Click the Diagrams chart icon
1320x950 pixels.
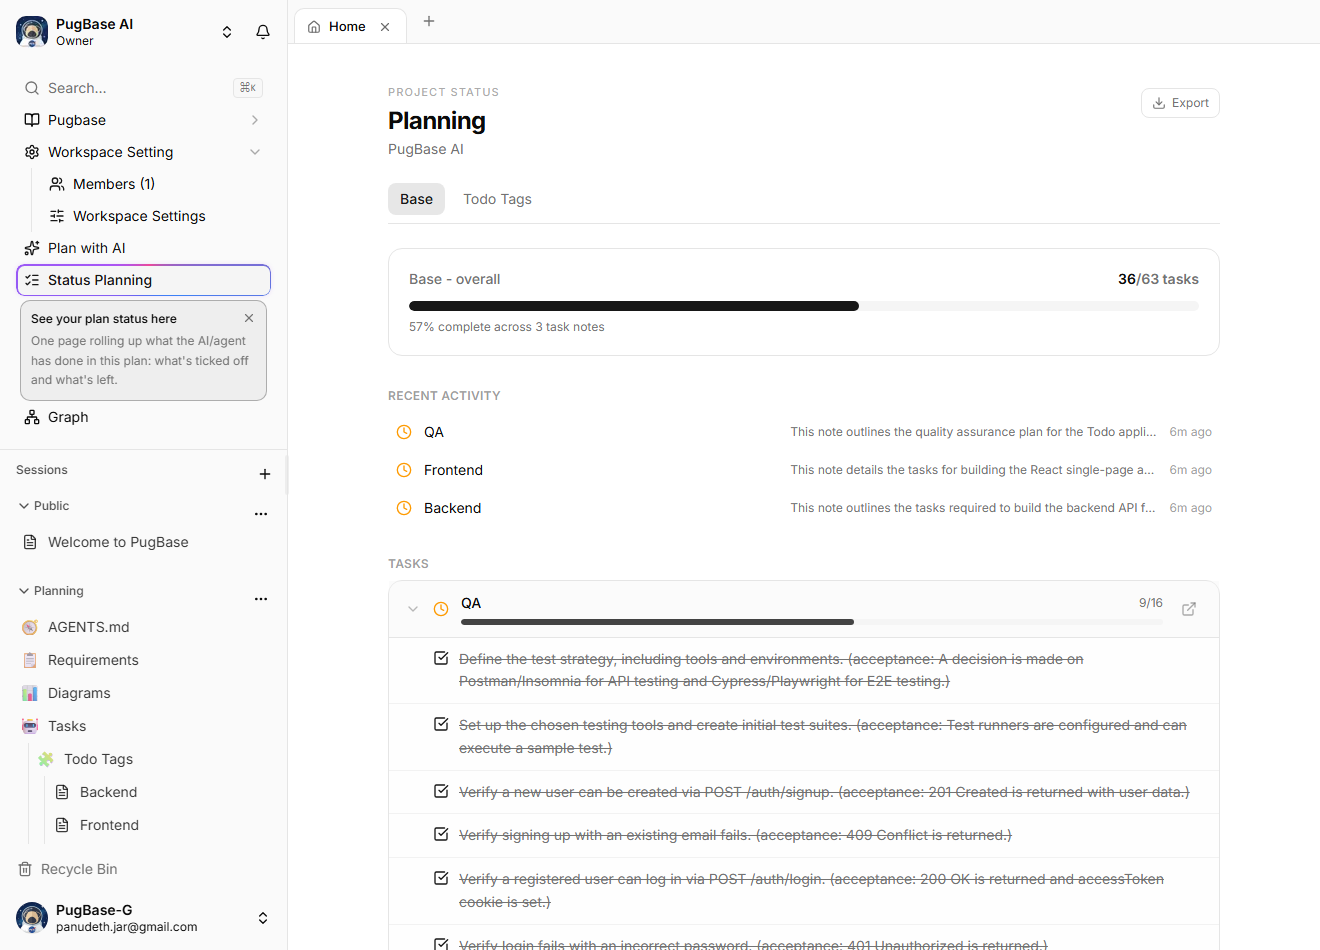(x=30, y=693)
